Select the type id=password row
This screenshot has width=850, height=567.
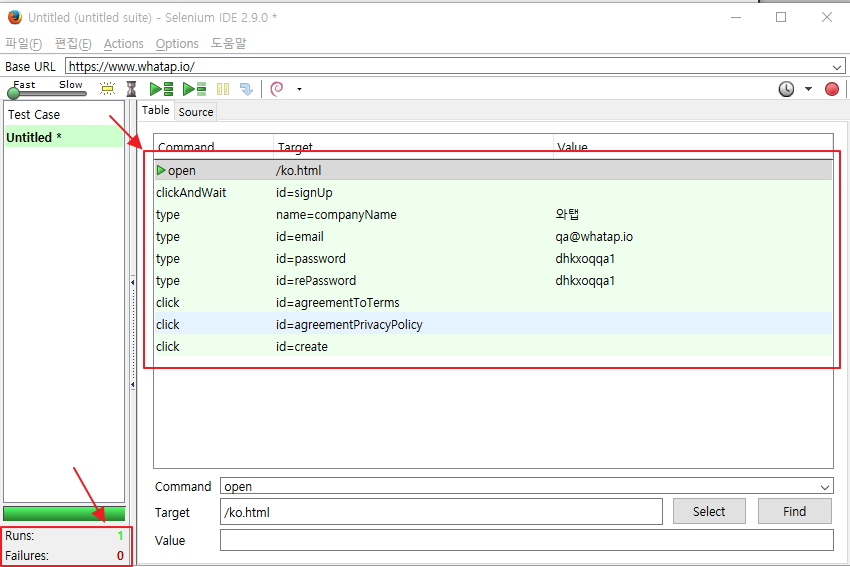[493, 259]
